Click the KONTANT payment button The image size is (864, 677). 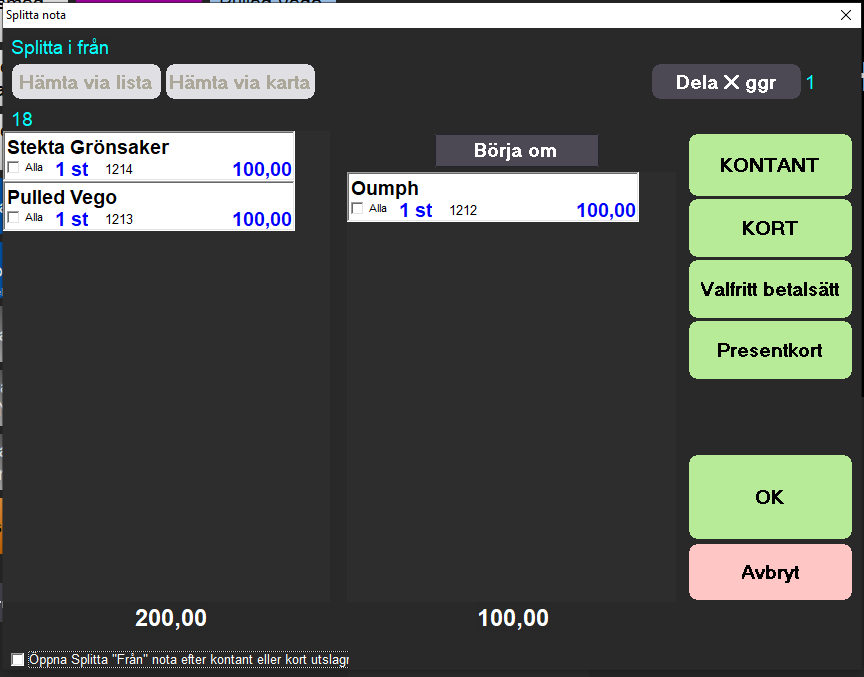(769, 165)
